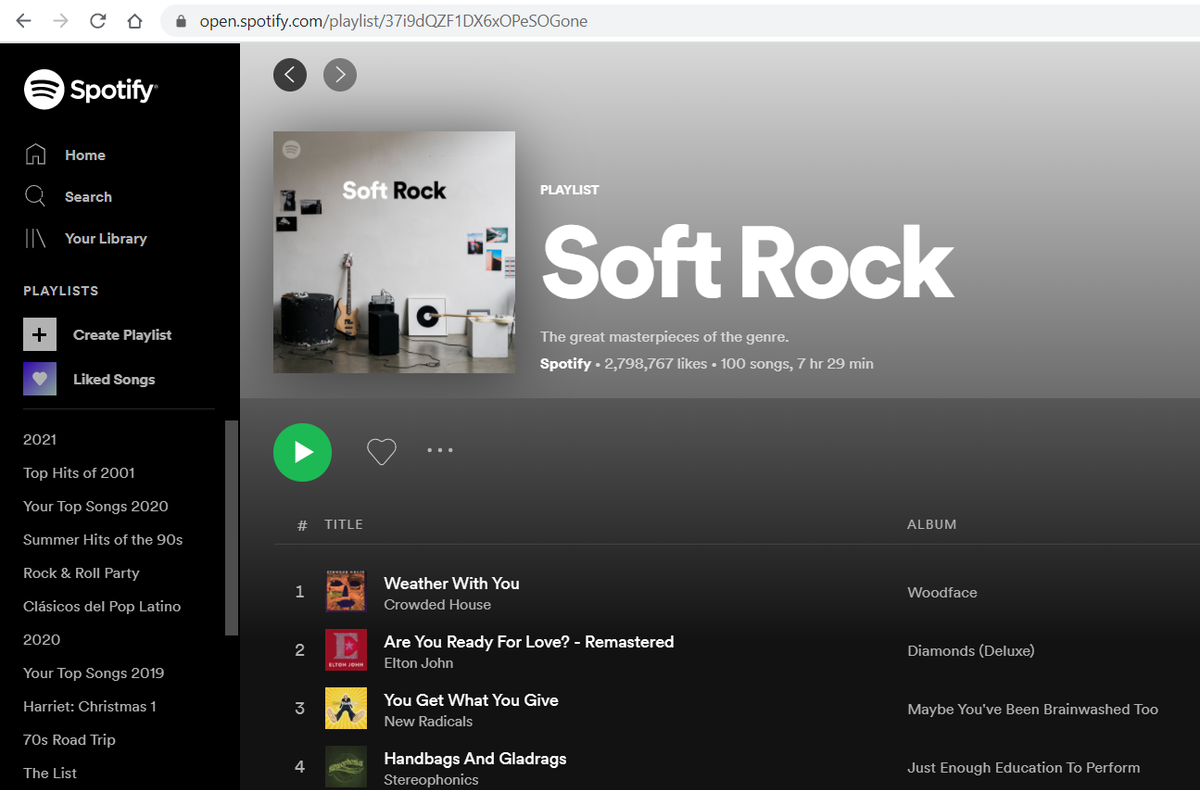Go back with the round back arrow
Image resolution: width=1200 pixels, height=790 pixels.
tap(290, 74)
